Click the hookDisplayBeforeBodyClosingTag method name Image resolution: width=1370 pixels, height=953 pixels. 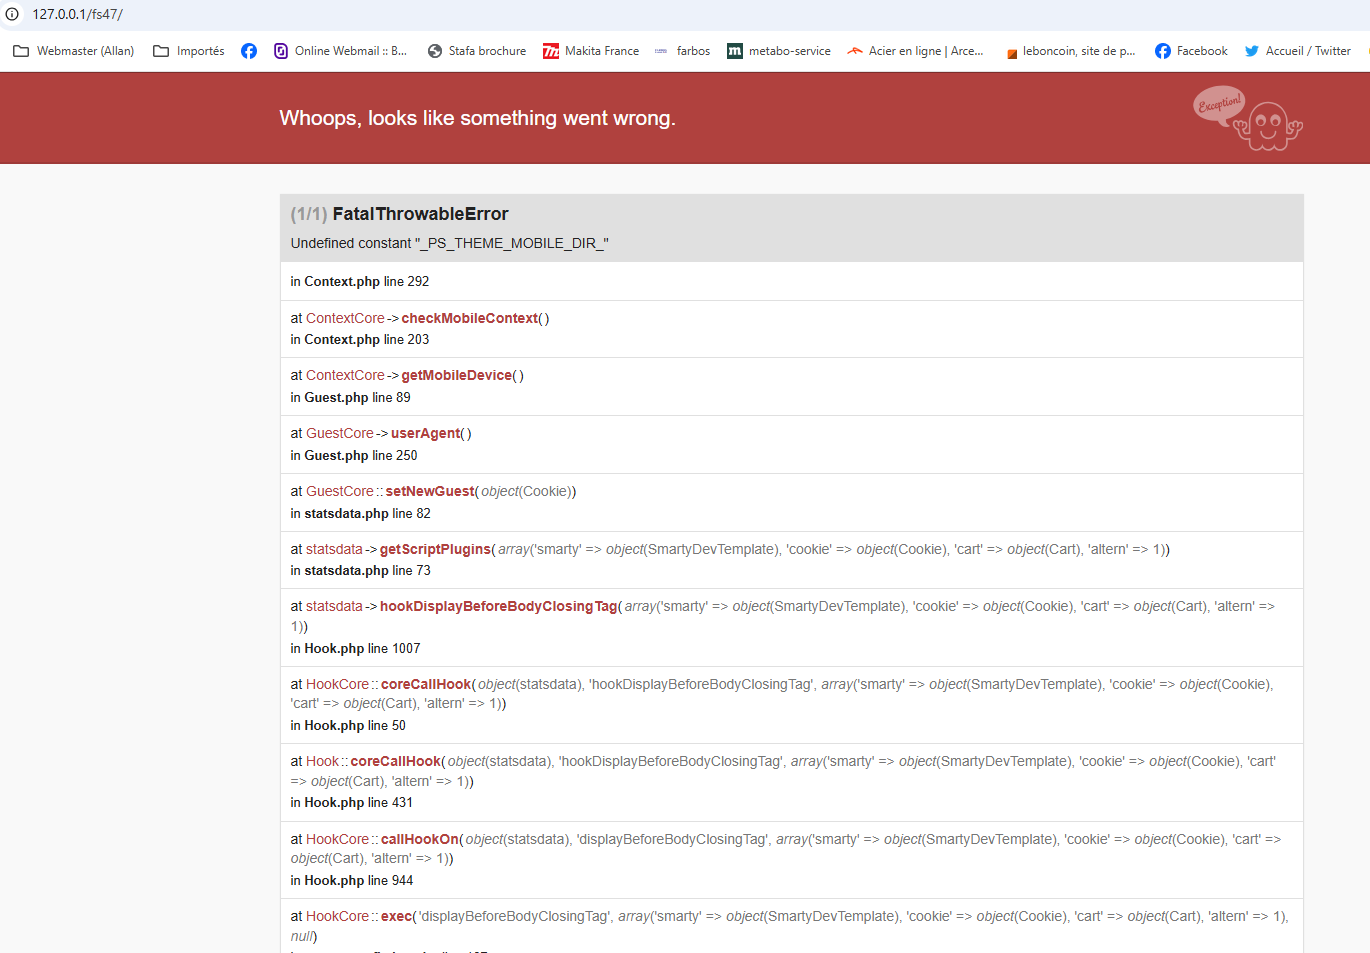pyautogui.click(x=499, y=606)
